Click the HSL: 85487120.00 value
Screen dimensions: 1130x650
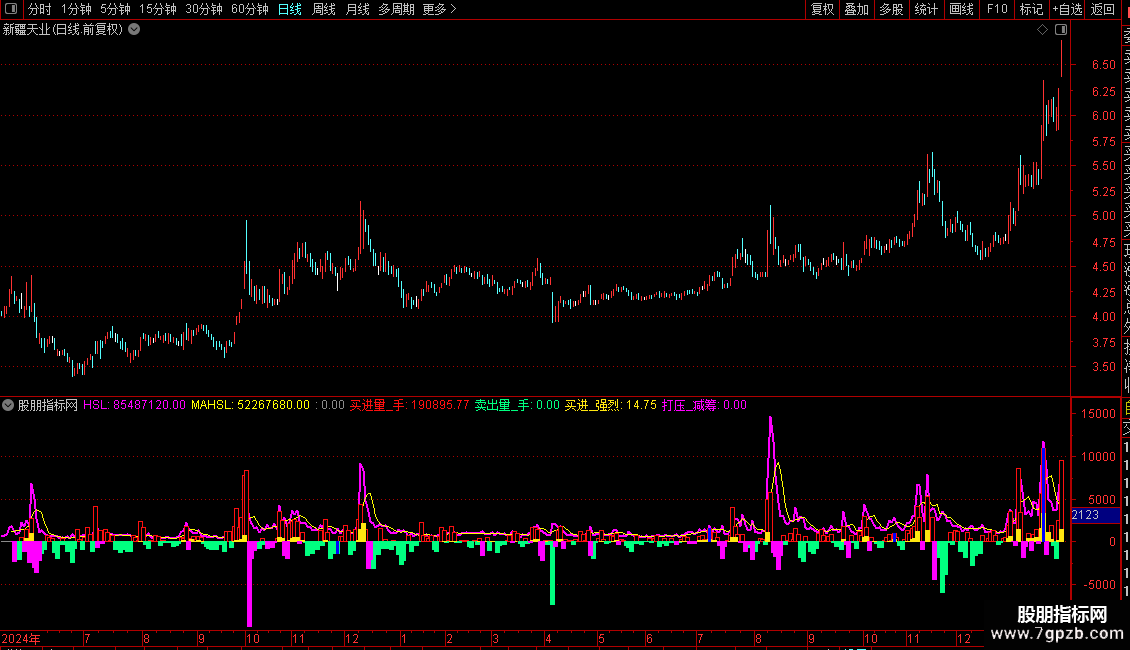pos(134,405)
